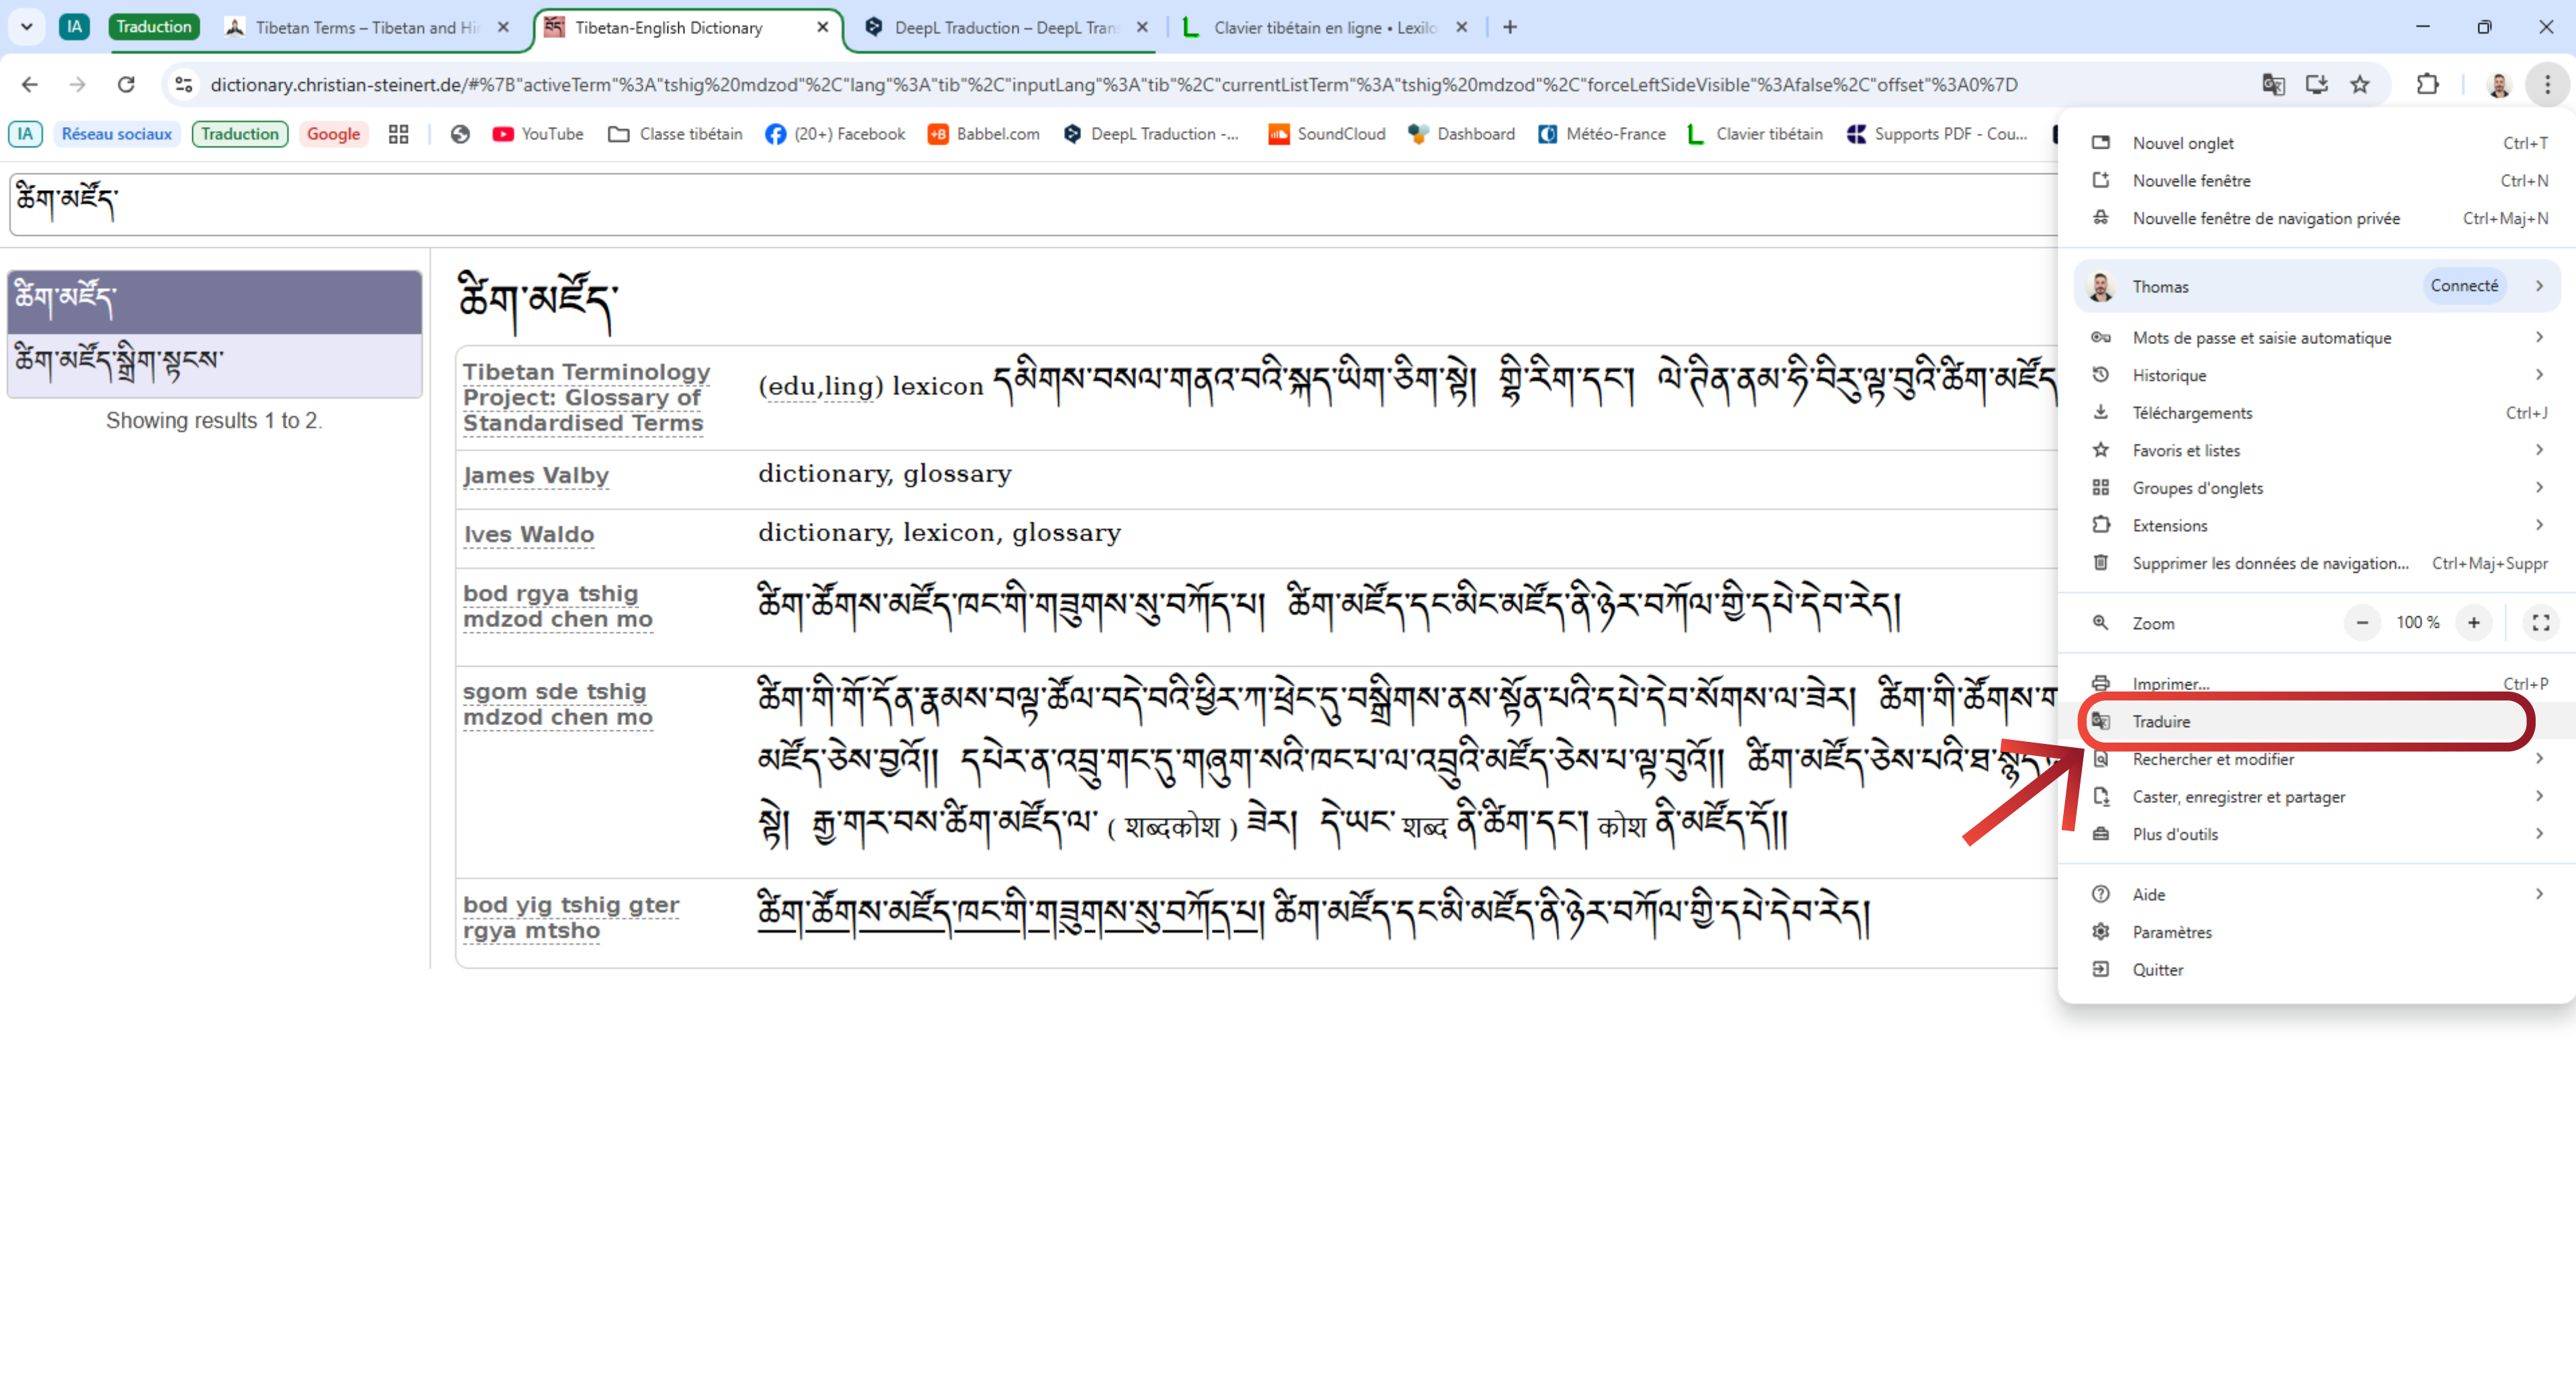Open the Ives Waldo dictionary link
Image resolution: width=2576 pixels, height=1383 pixels.
[x=529, y=535]
